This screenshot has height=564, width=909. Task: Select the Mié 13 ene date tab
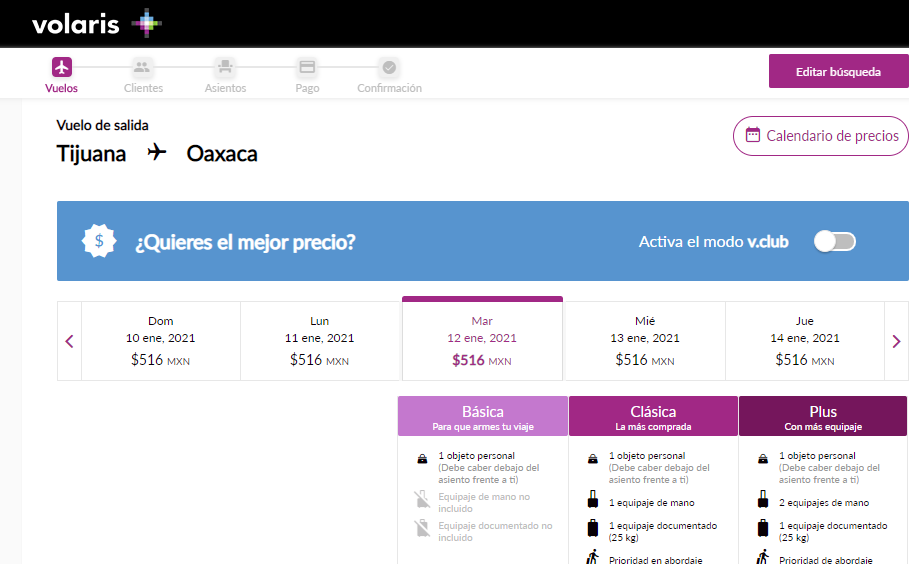click(x=644, y=341)
